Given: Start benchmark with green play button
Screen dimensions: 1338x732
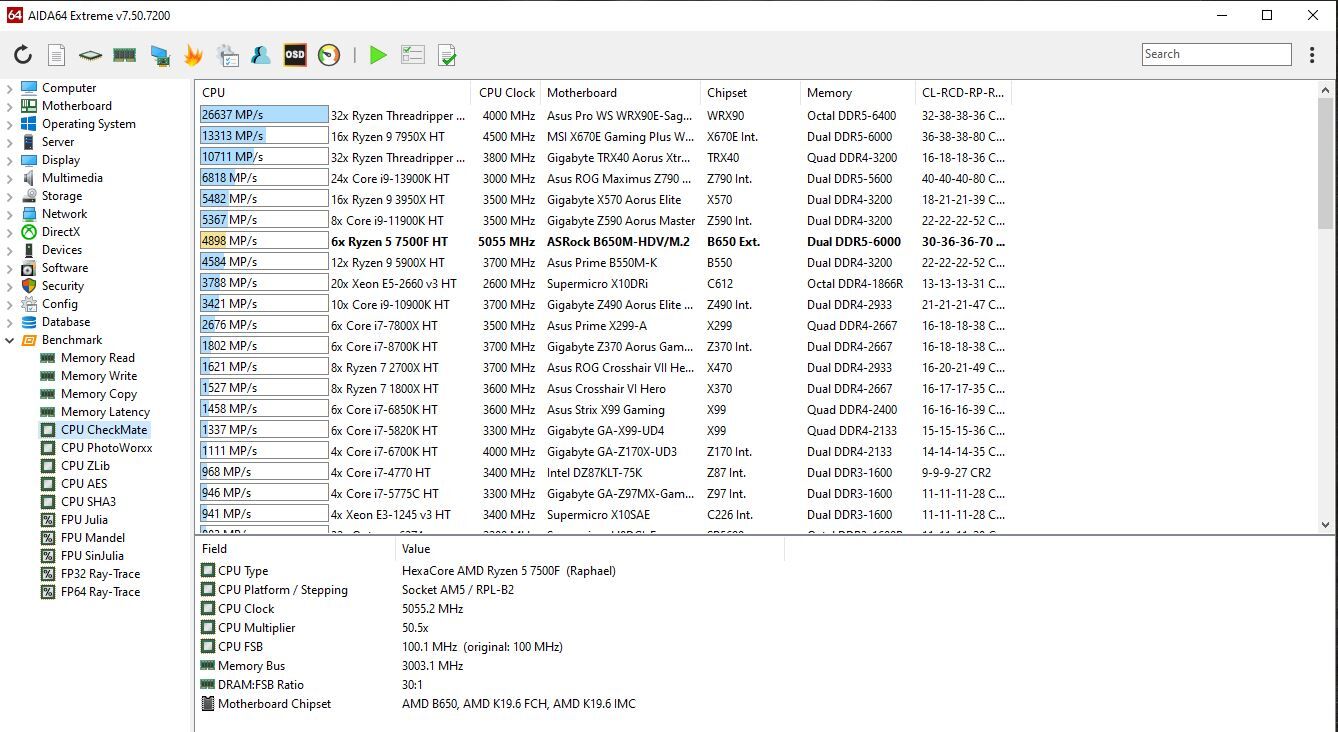Looking at the screenshot, I should [378, 56].
